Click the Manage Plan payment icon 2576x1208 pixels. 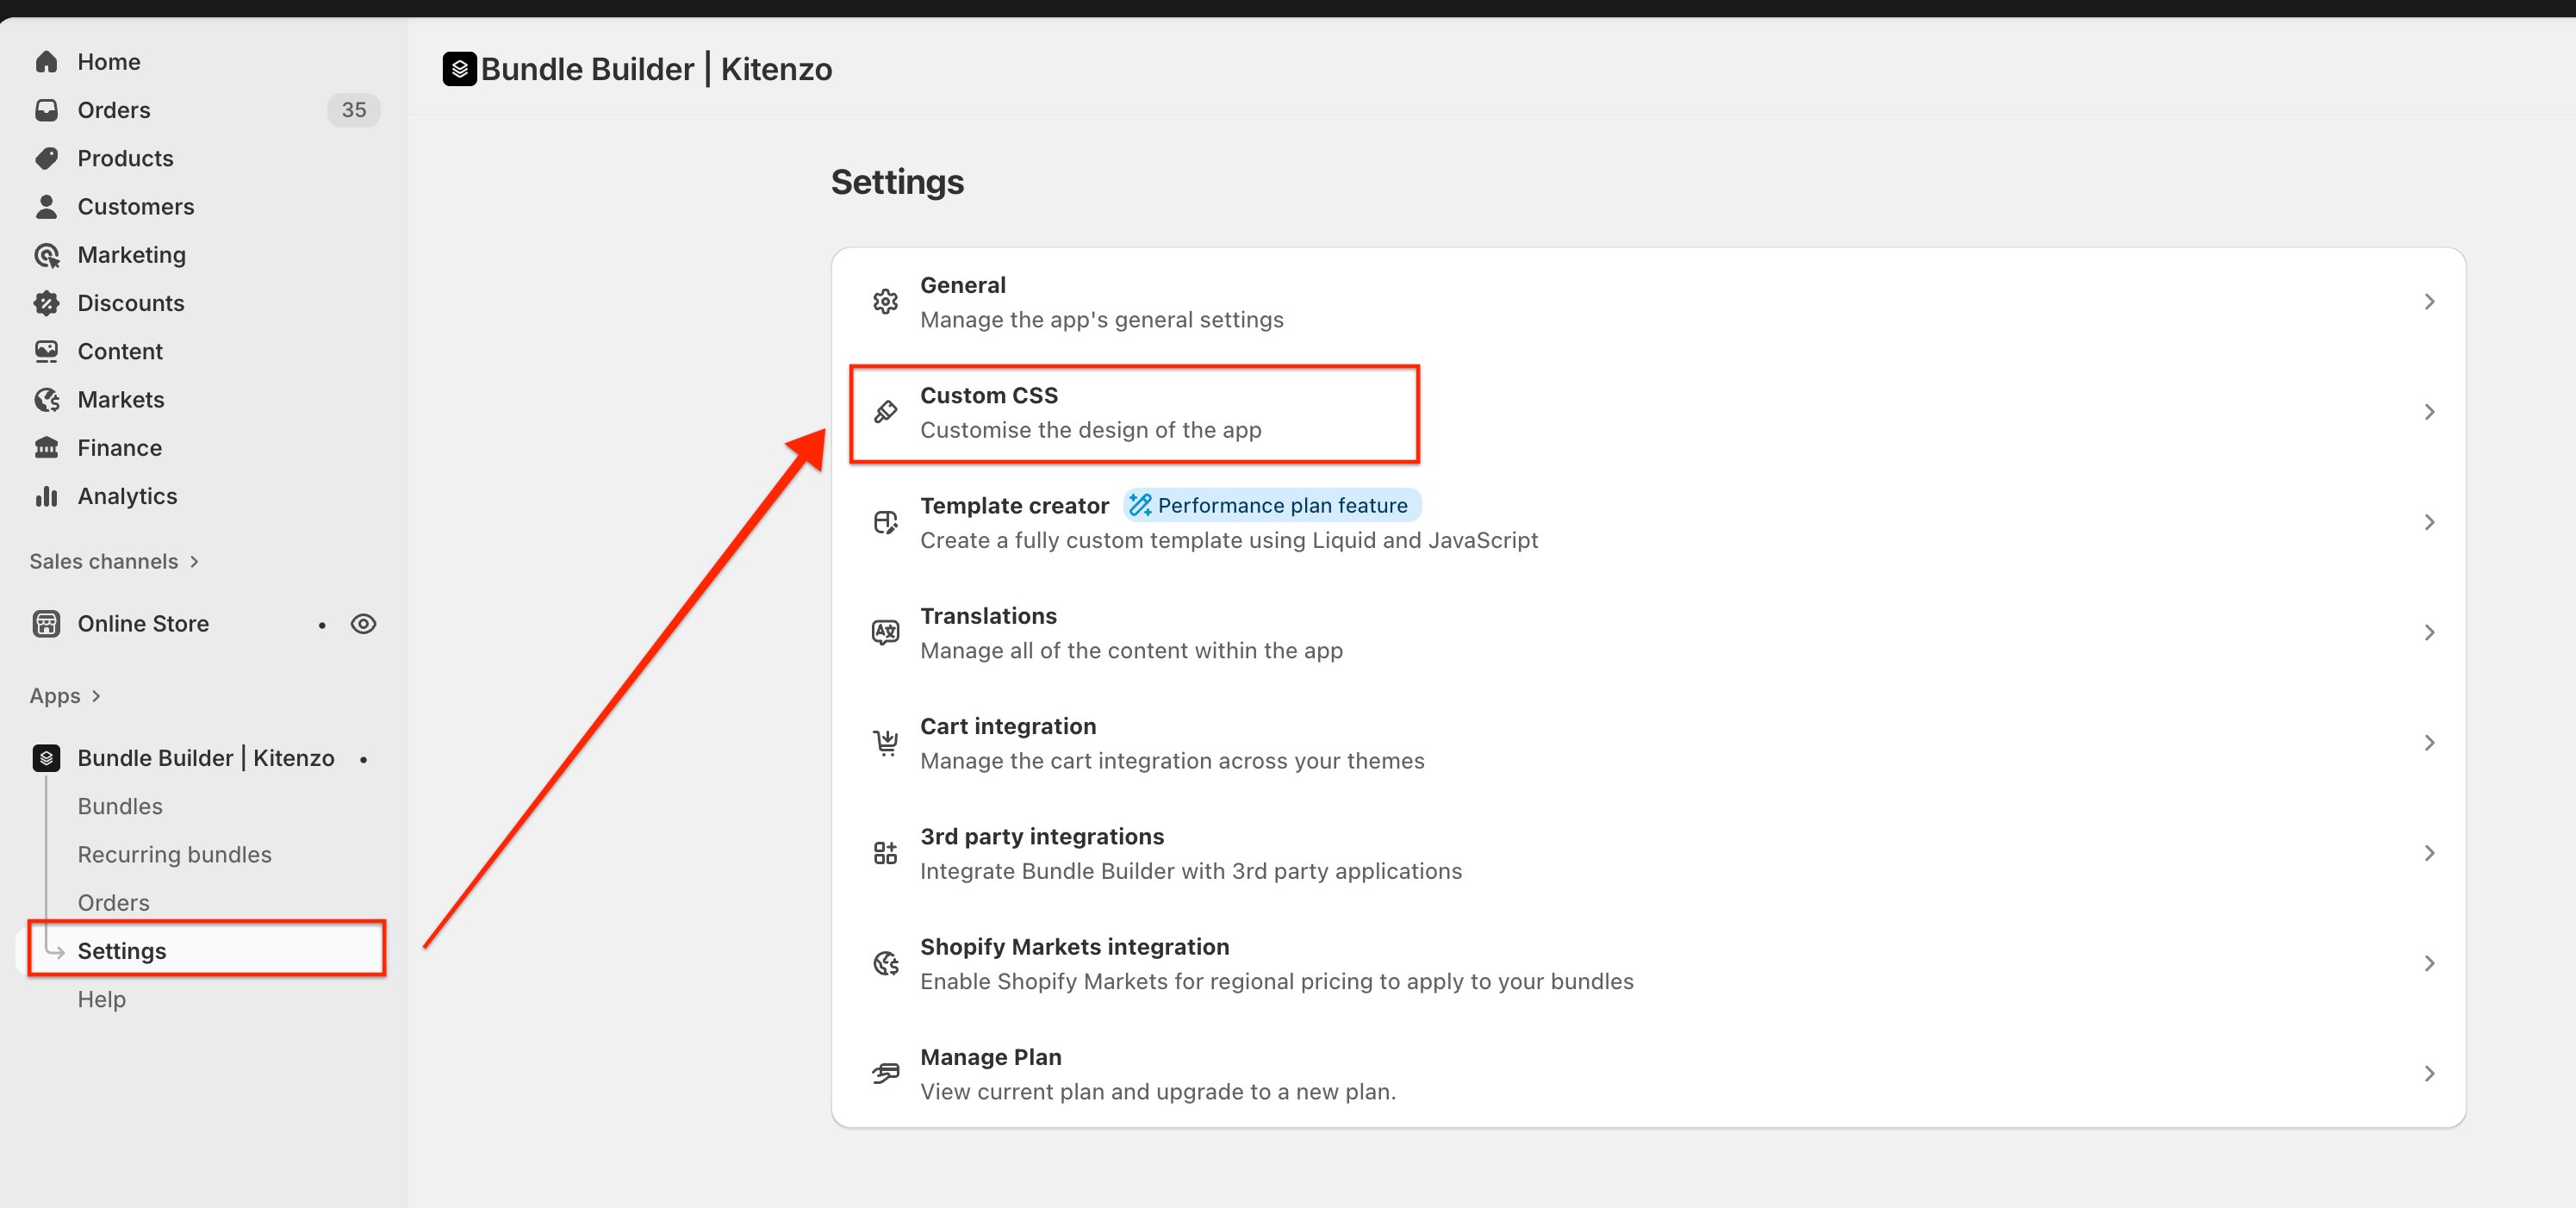coord(885,1073)
